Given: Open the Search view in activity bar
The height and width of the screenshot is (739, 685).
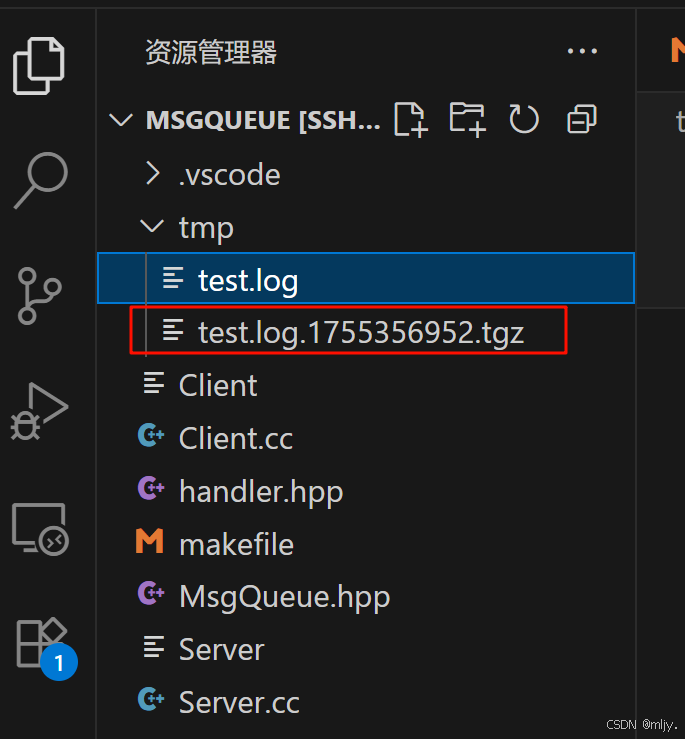Looking at the screenshot, I should [41, 180].
